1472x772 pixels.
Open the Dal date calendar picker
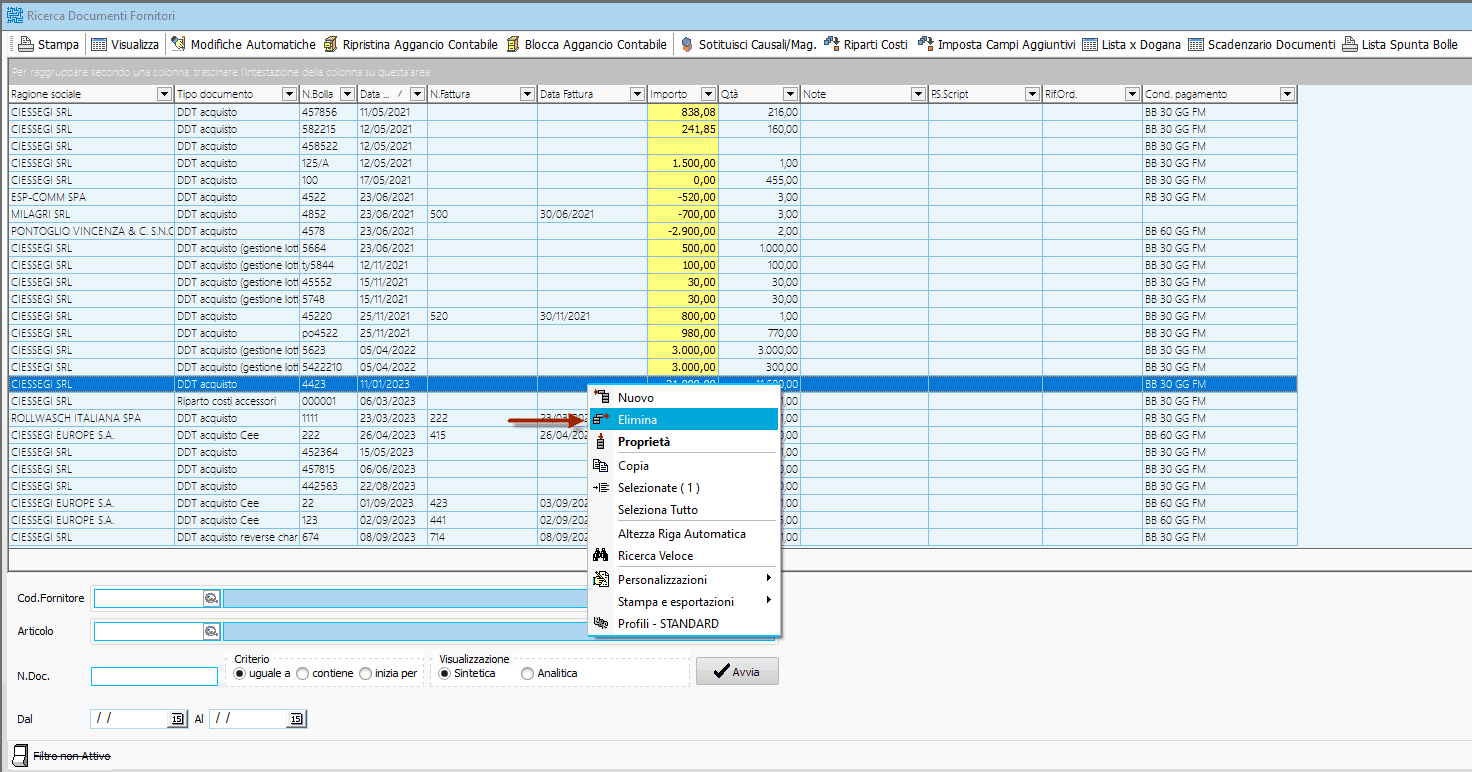[x=177, y=719]
